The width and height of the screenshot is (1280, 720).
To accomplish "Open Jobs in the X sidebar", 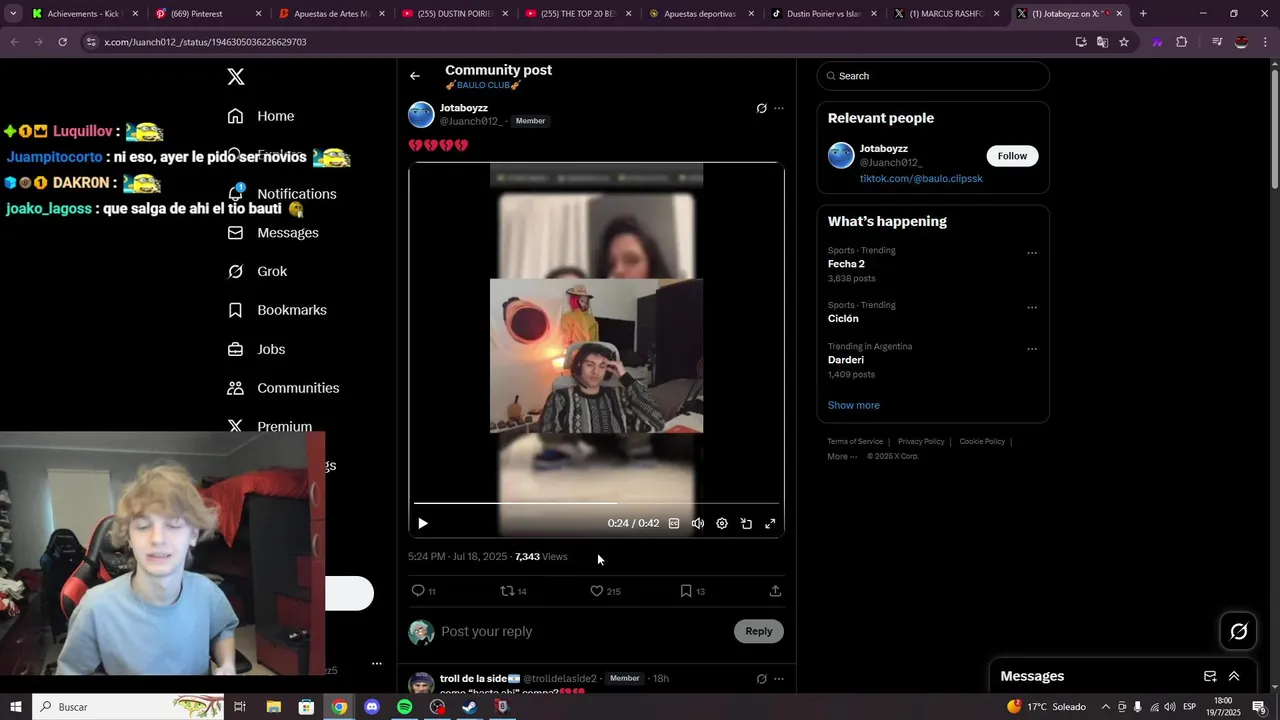I will (x=256, y=349).
